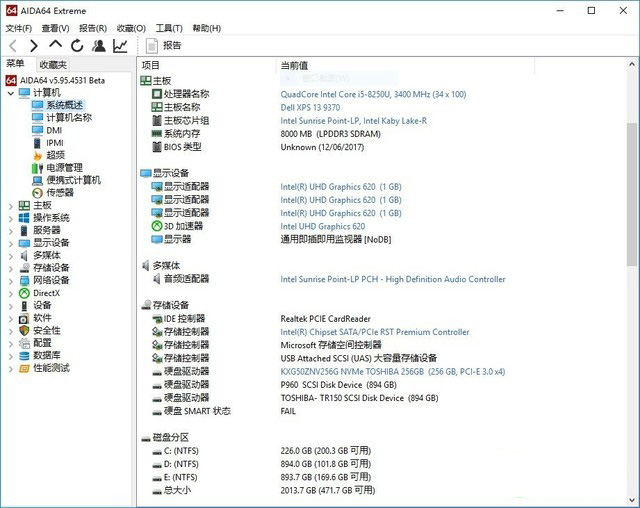The width and height of the screenshot is (640, 508).
Task: Switch to the 菜单 tab
Action: point(15,64)
